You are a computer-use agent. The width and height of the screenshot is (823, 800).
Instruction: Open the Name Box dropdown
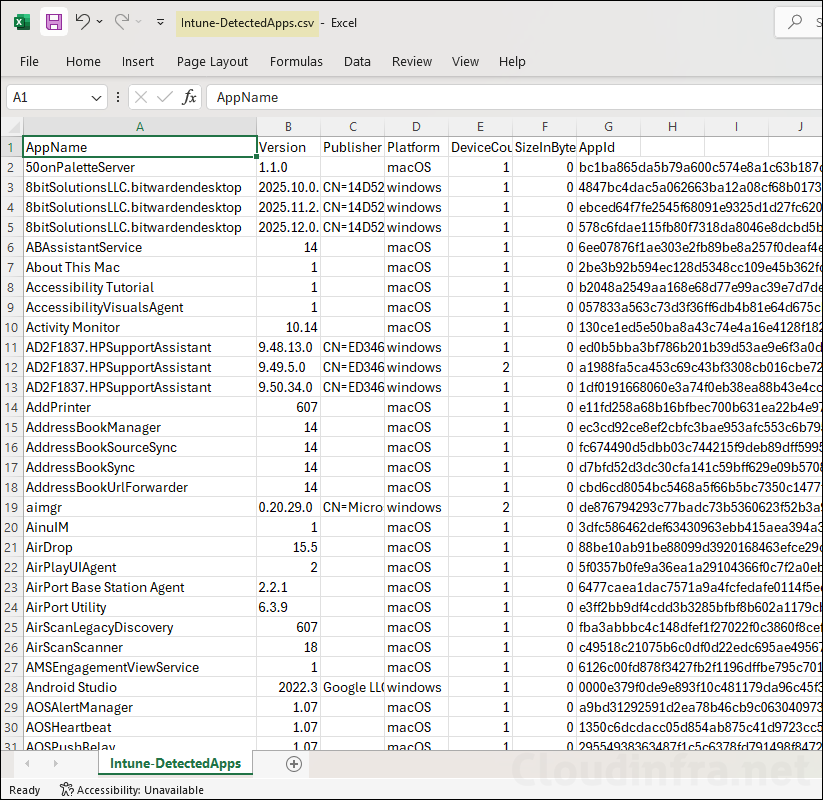(x=97, y=97)
